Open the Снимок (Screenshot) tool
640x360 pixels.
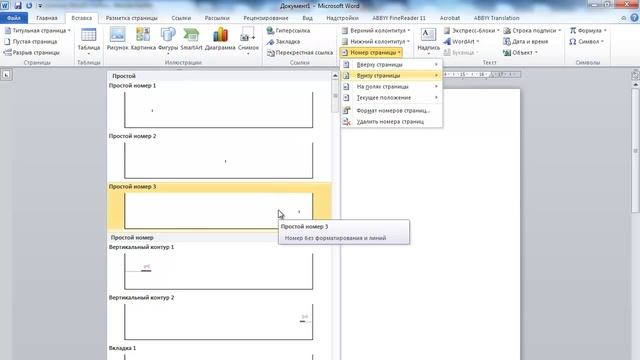[248, 40]
